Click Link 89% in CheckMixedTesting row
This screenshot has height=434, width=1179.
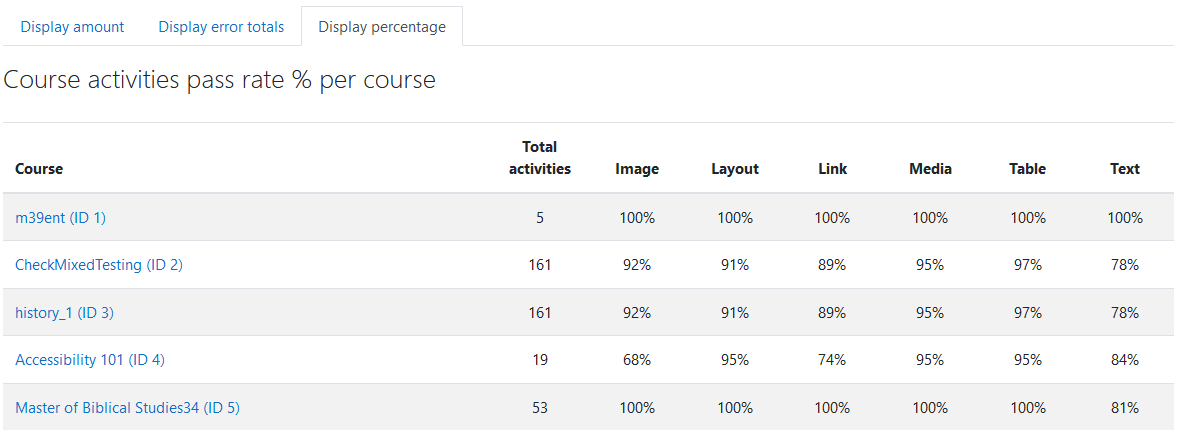(832, 265)
